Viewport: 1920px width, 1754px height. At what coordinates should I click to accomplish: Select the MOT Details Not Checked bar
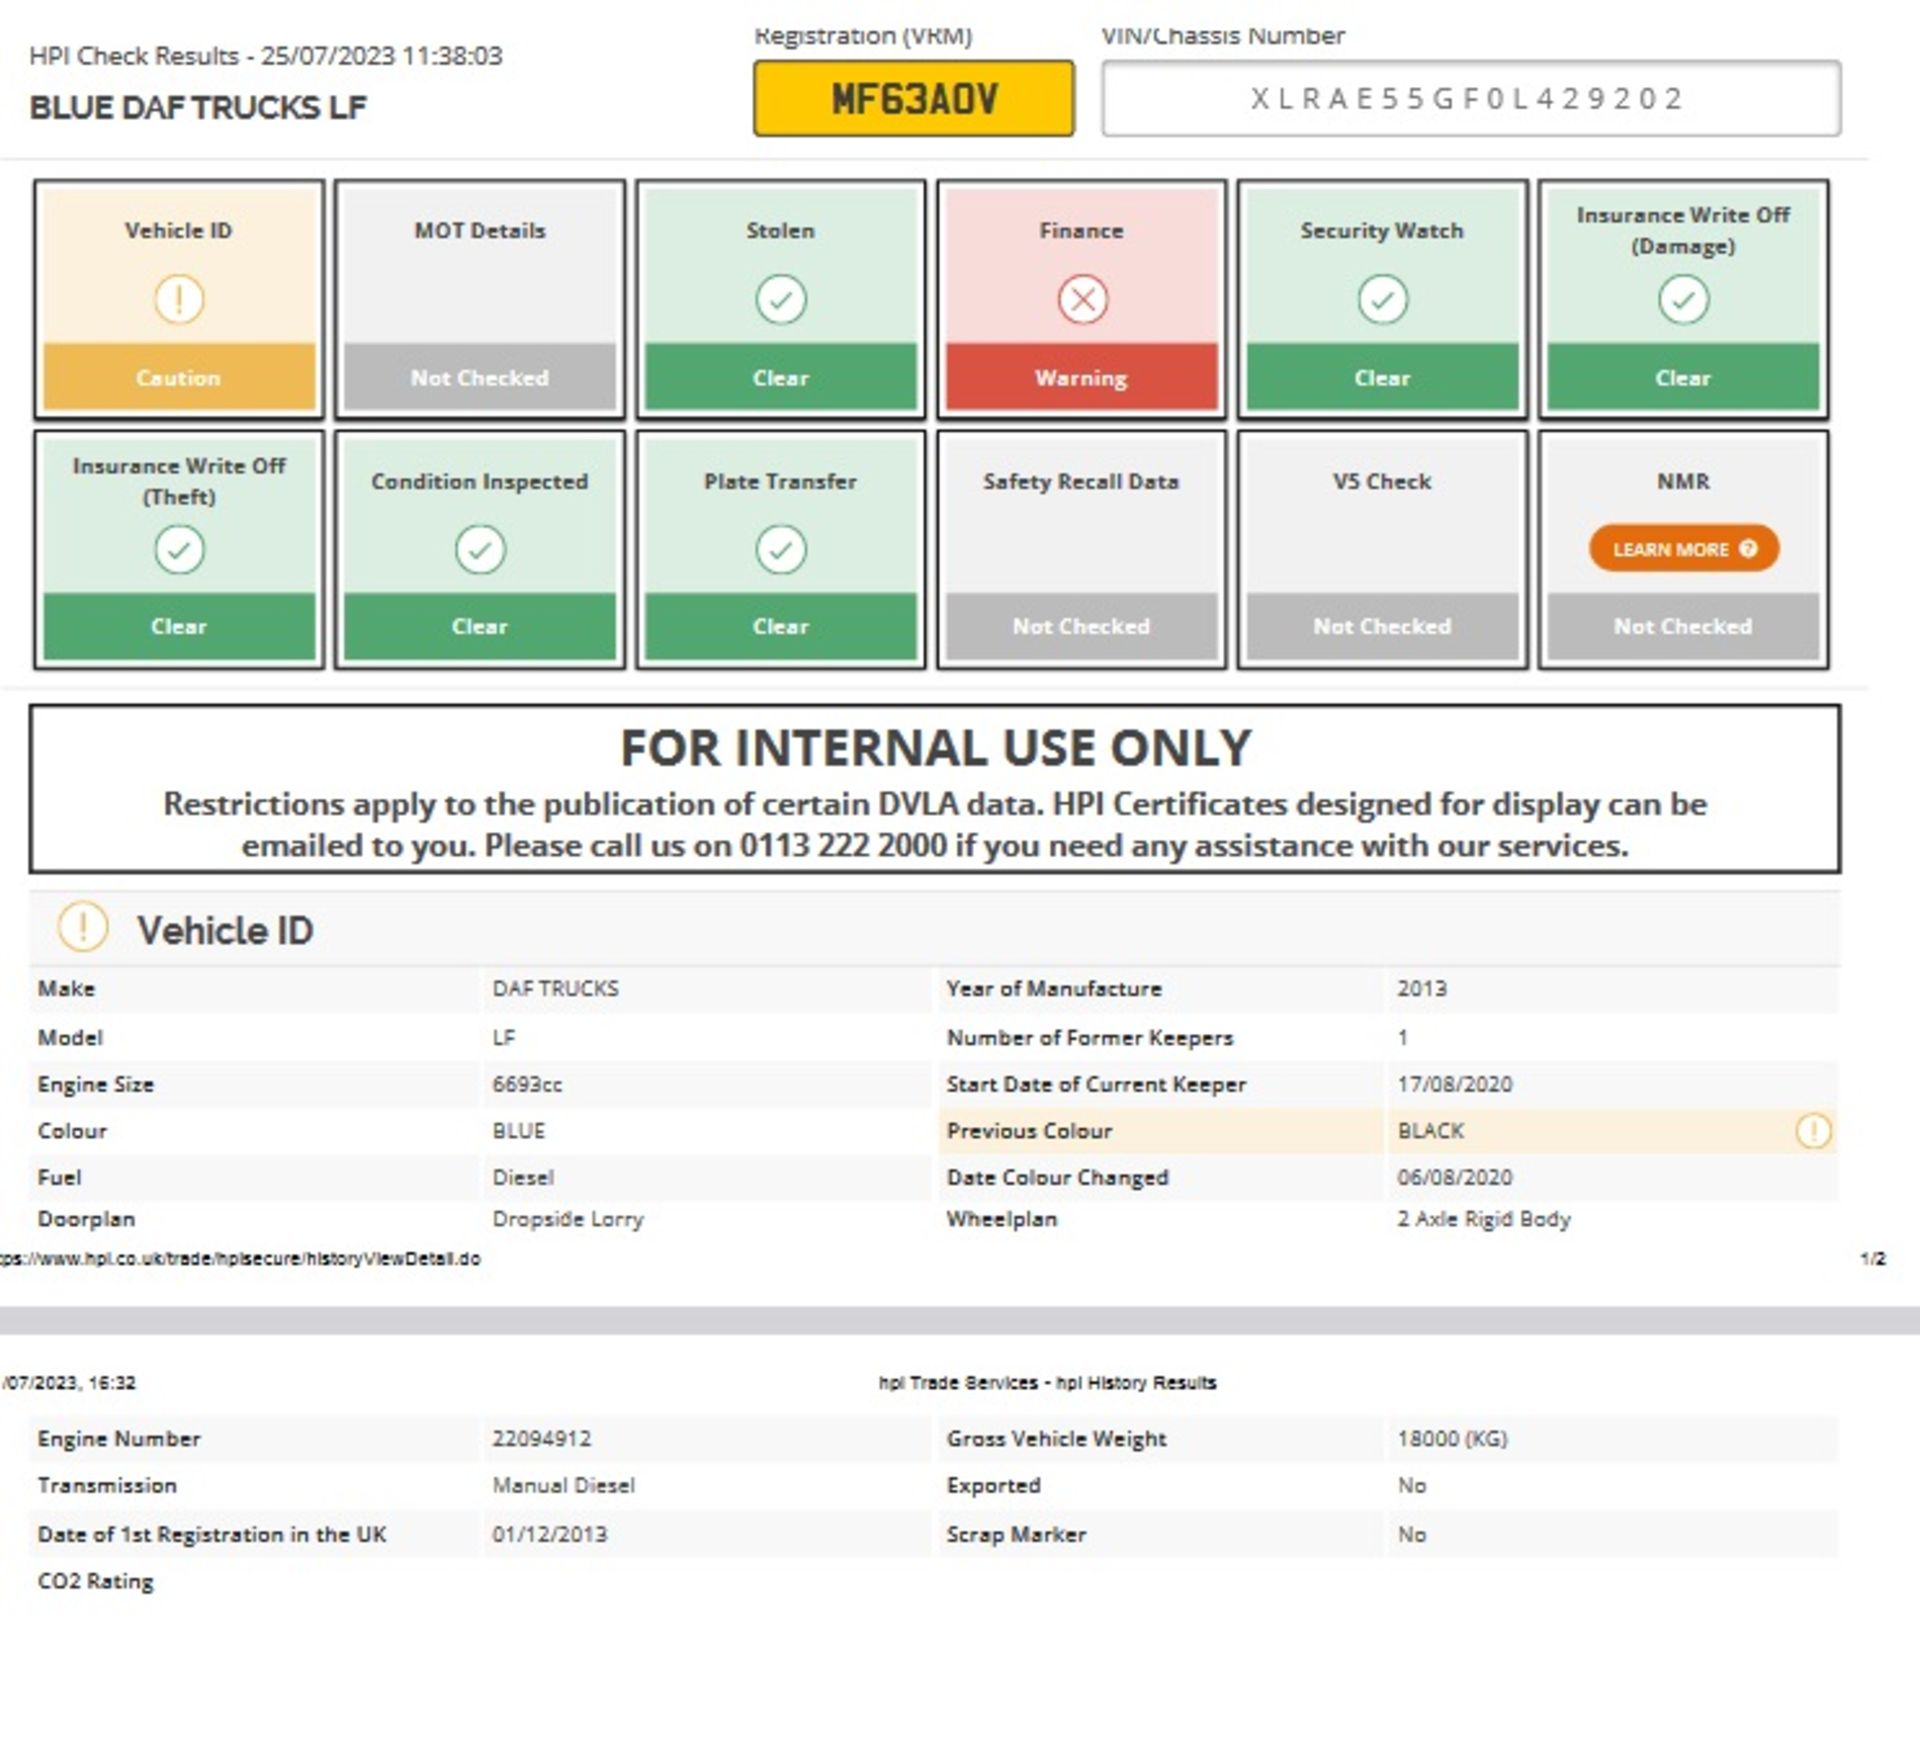coord(480,377)
